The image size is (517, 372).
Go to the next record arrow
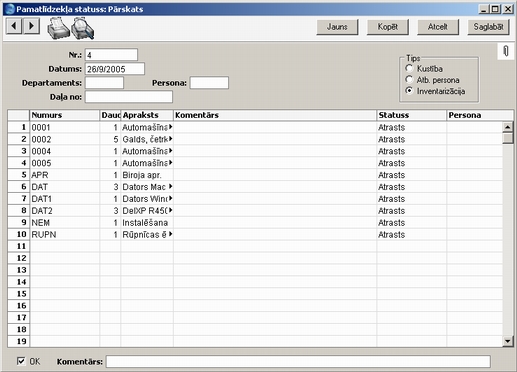click(31, 26)
